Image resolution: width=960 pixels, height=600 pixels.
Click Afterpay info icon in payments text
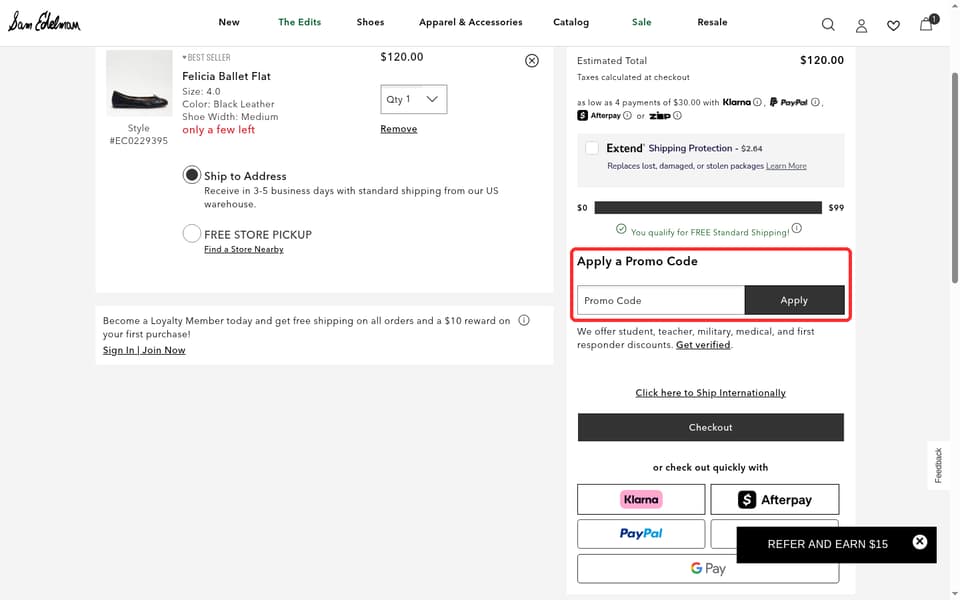[627, 115]
